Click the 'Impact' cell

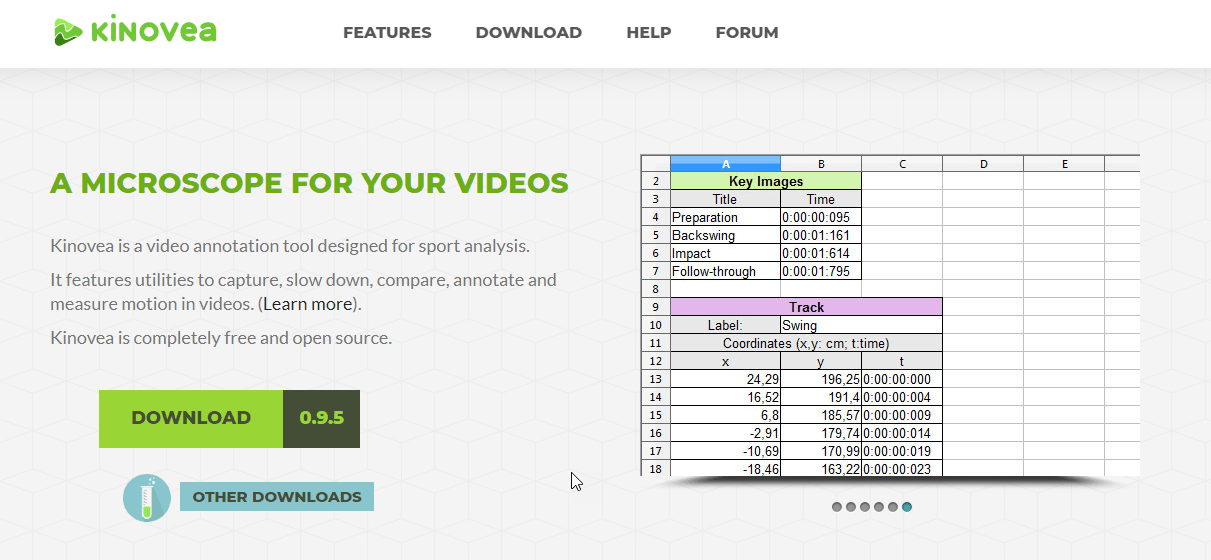(x=725, y=253)
